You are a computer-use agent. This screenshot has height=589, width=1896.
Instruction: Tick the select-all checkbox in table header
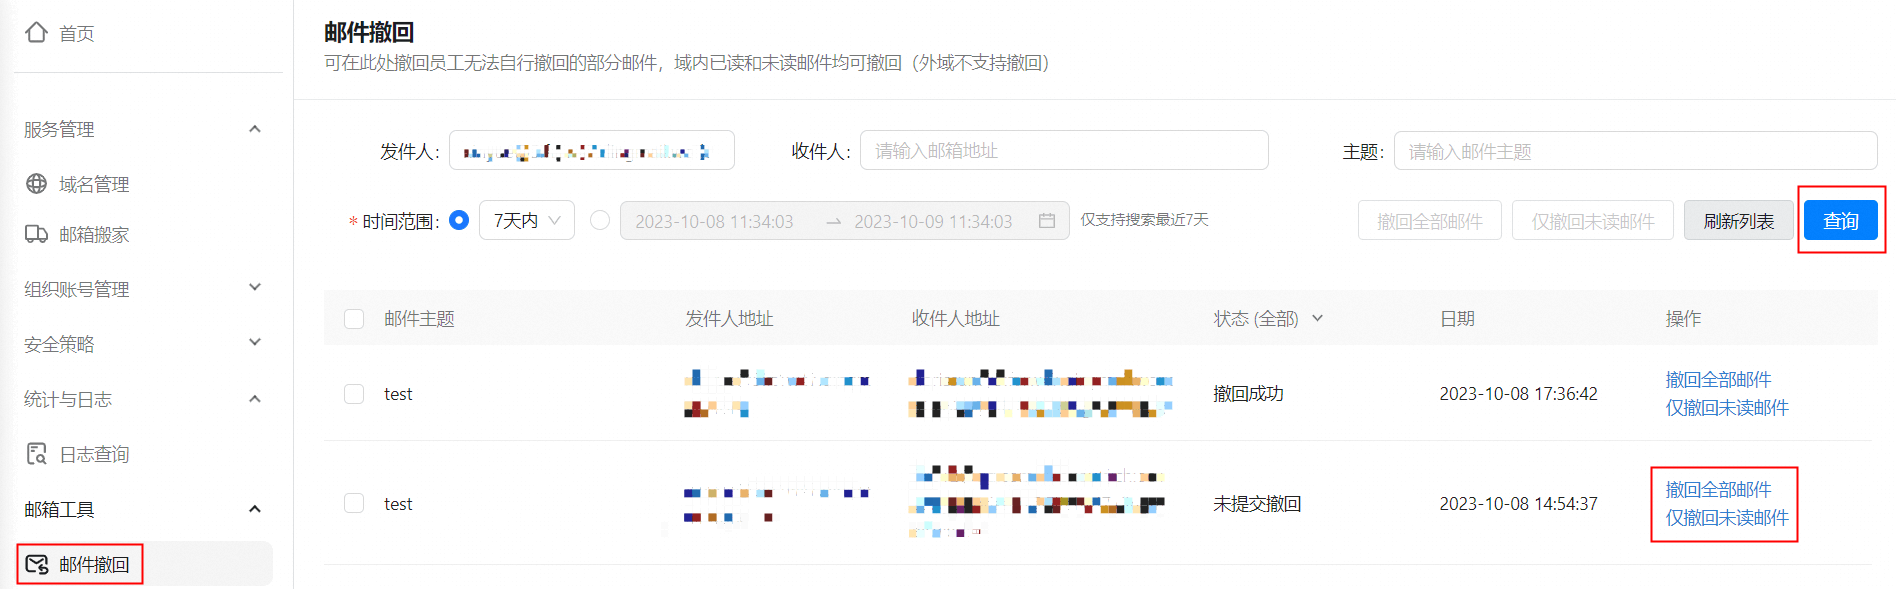pos(354,319)
